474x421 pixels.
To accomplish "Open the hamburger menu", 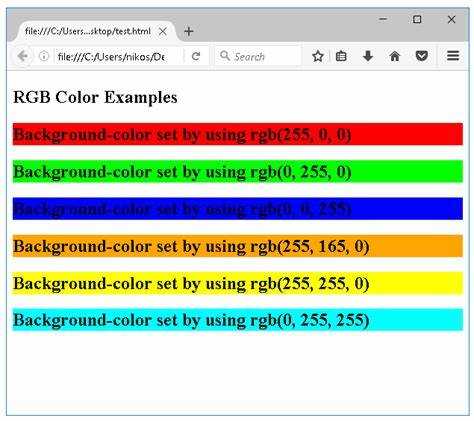I will (x=453, y=56).
